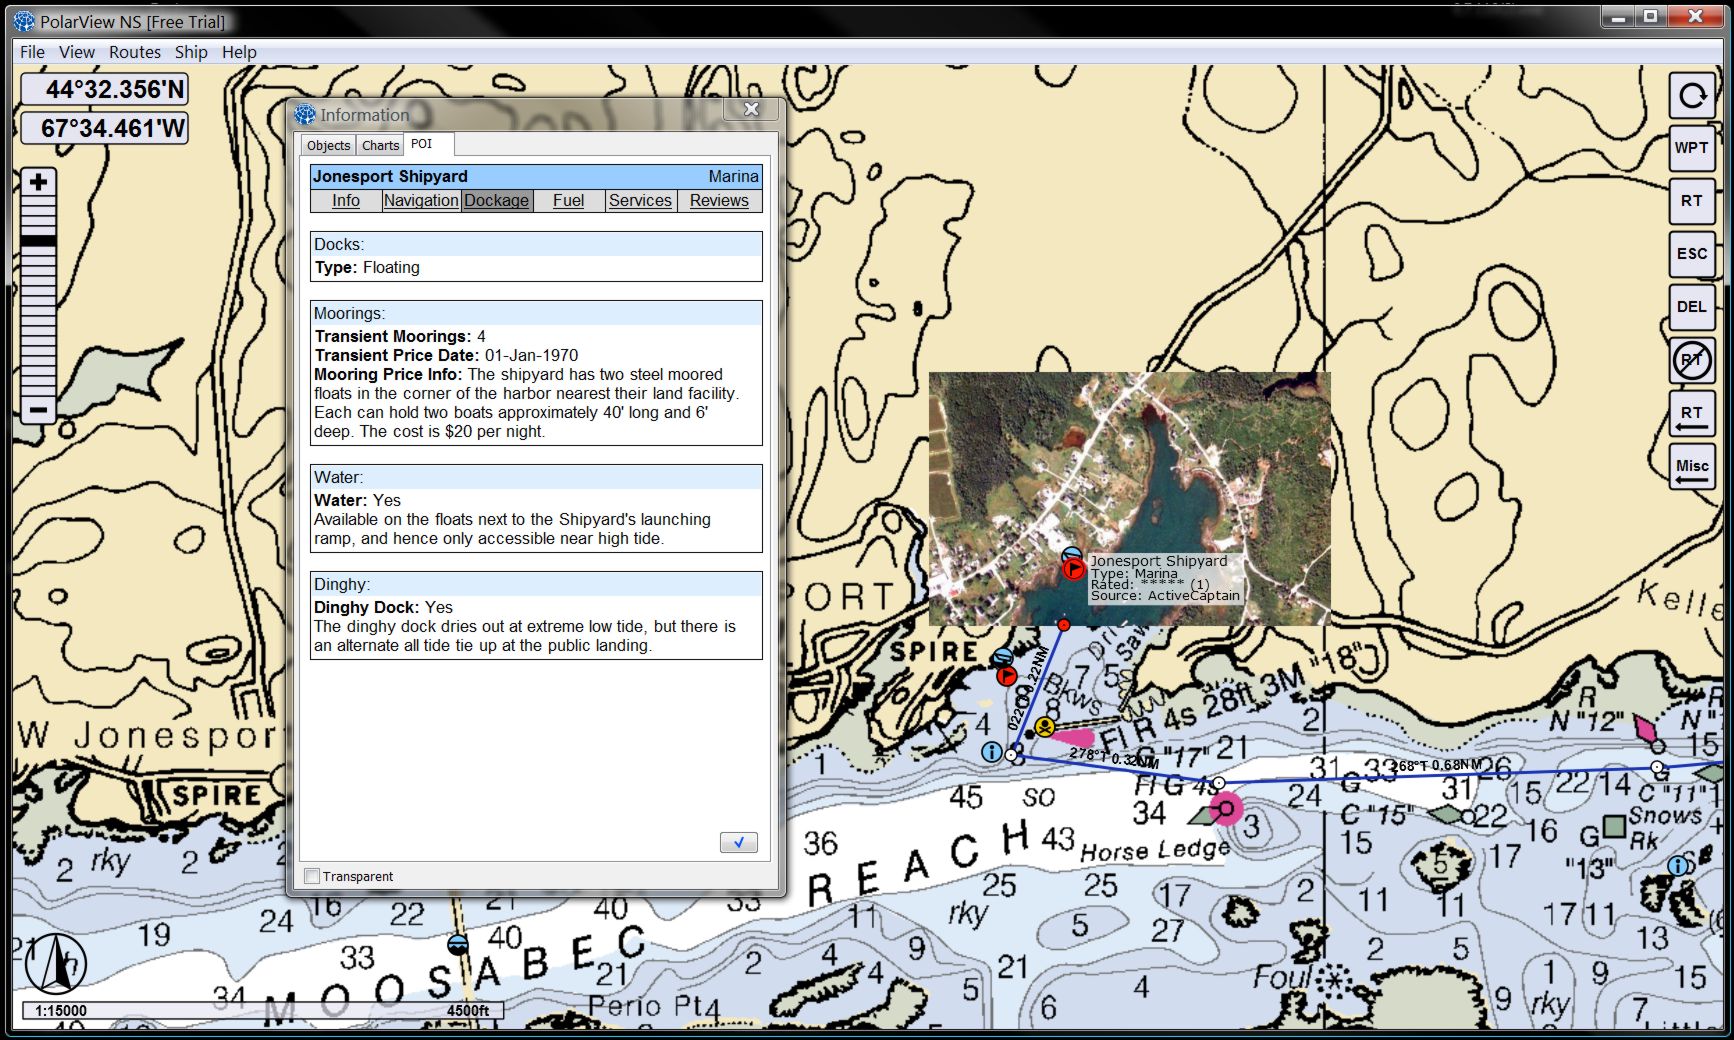Click the RT reverse arrow button
Screen dimensions: 1734x1040
pos(1692,413)
